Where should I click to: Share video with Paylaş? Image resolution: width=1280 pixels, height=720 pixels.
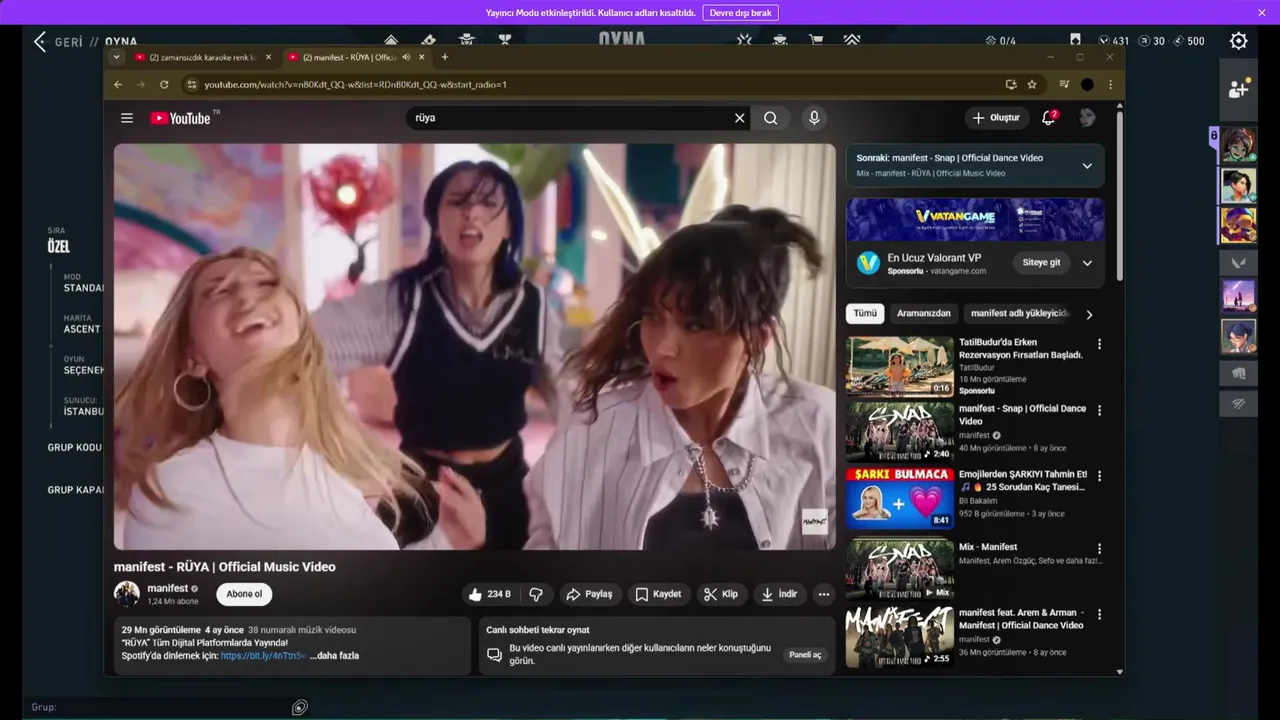point(589,594)
